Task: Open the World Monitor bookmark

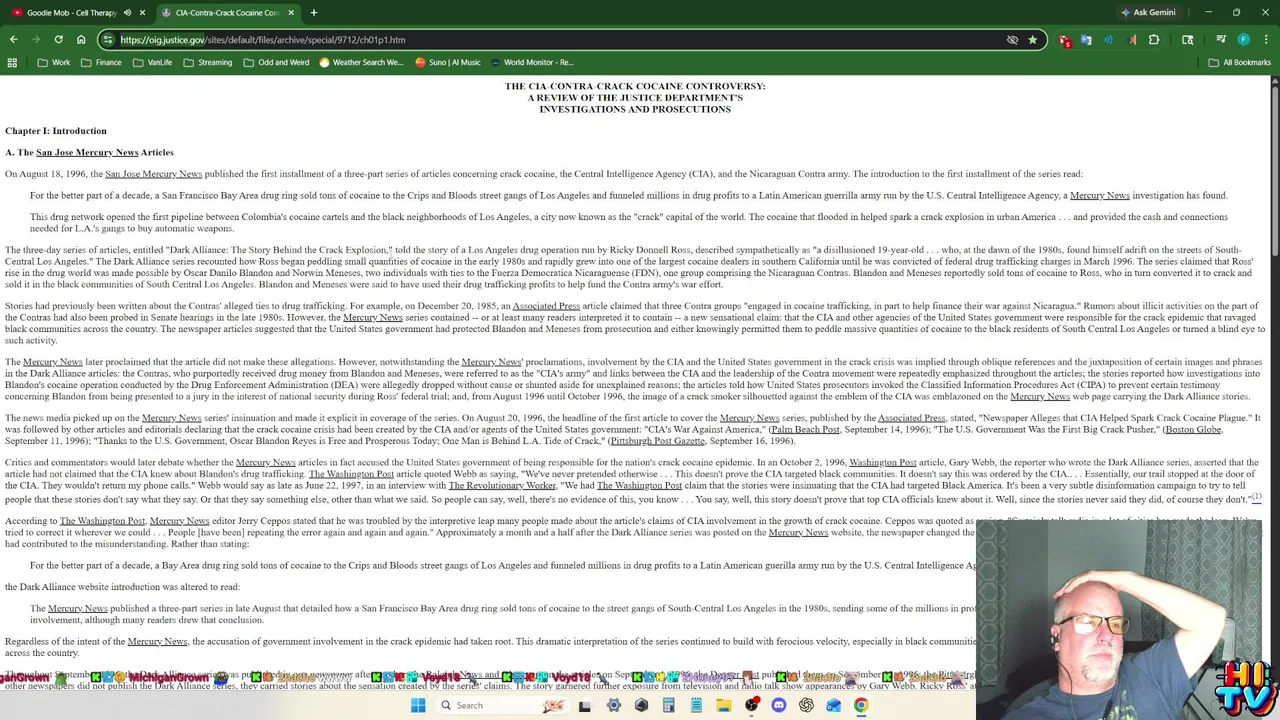Action: point(531,62)
